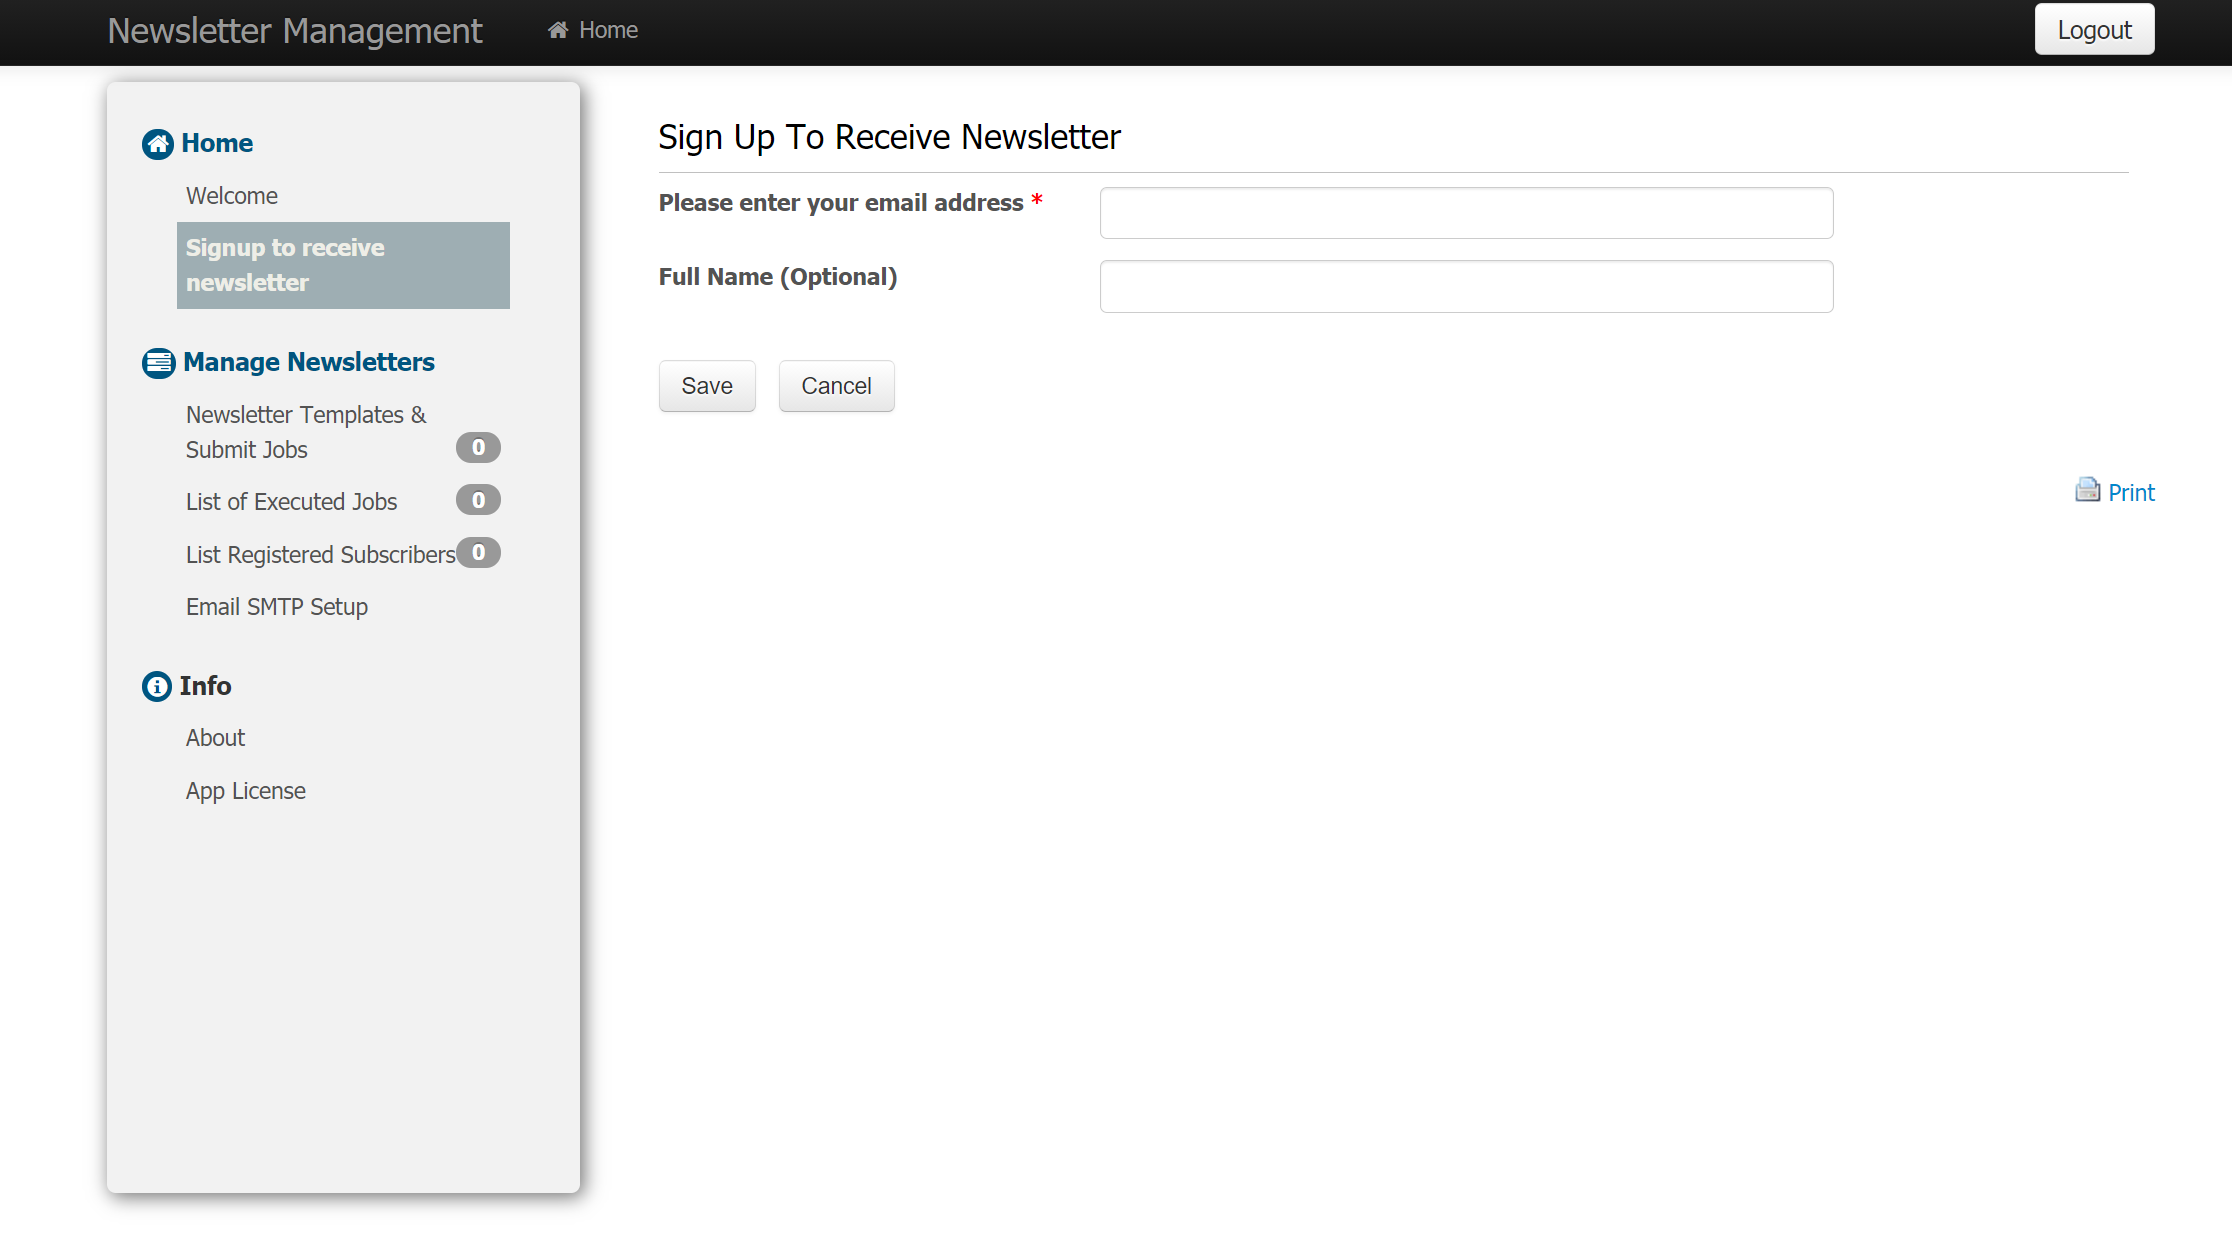Click the 'Sign Up To Receive Newsletter' heading
This screenshot has height=1255, width=2232.
tap(889, 137)
